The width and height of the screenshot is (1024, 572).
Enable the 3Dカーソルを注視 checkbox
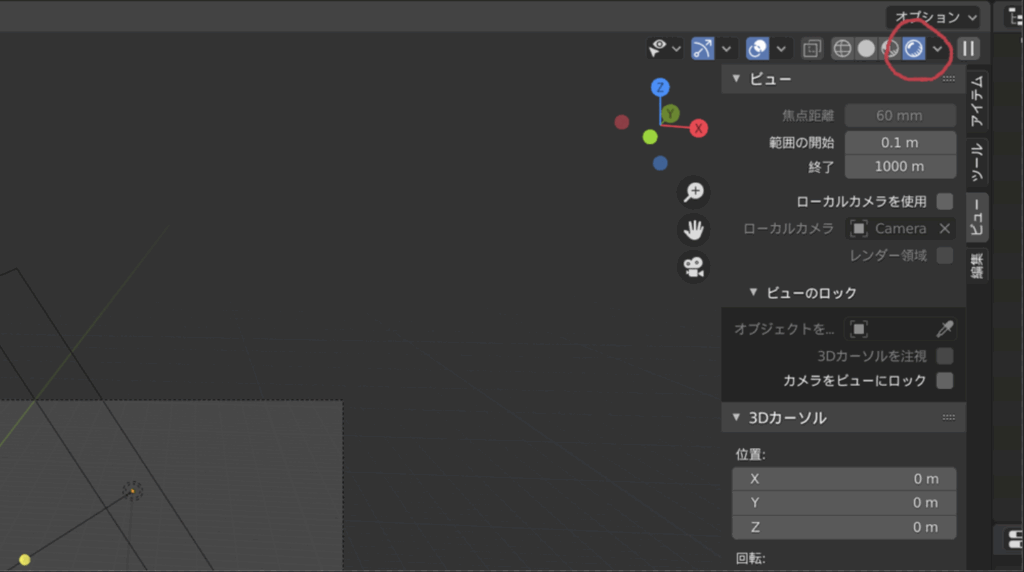pos(944,356)
